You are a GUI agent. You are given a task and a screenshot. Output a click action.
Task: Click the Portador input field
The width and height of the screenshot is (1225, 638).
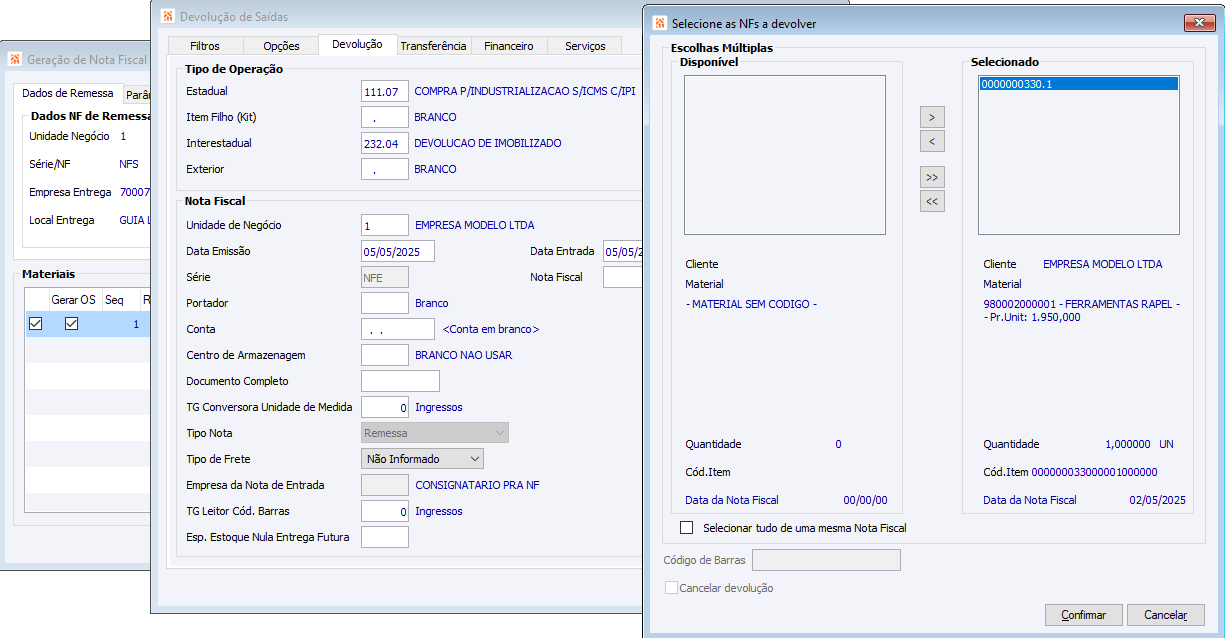click(384, 303)
